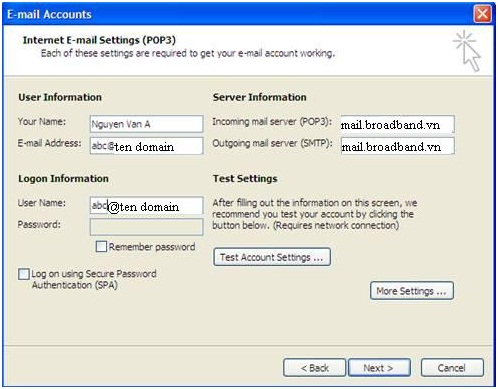This screenshot has width=498, height=389.
Task: Click the Server Information heading
Action: [x=260, y=97]
